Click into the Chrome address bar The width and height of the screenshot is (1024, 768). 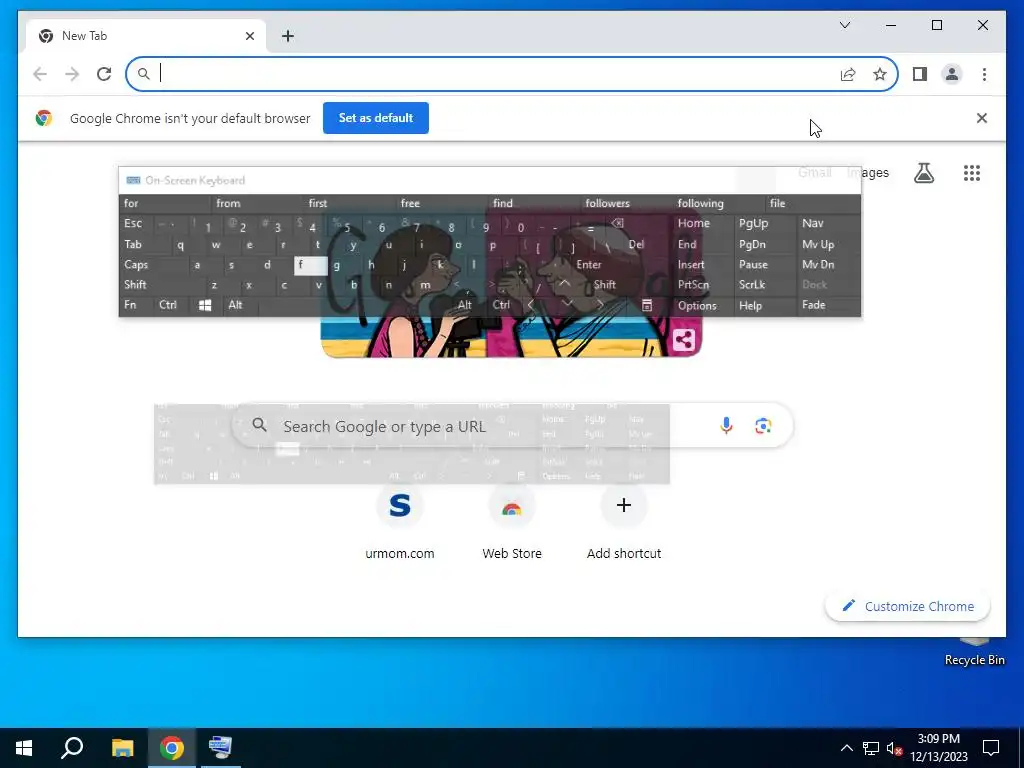(496, 74)
